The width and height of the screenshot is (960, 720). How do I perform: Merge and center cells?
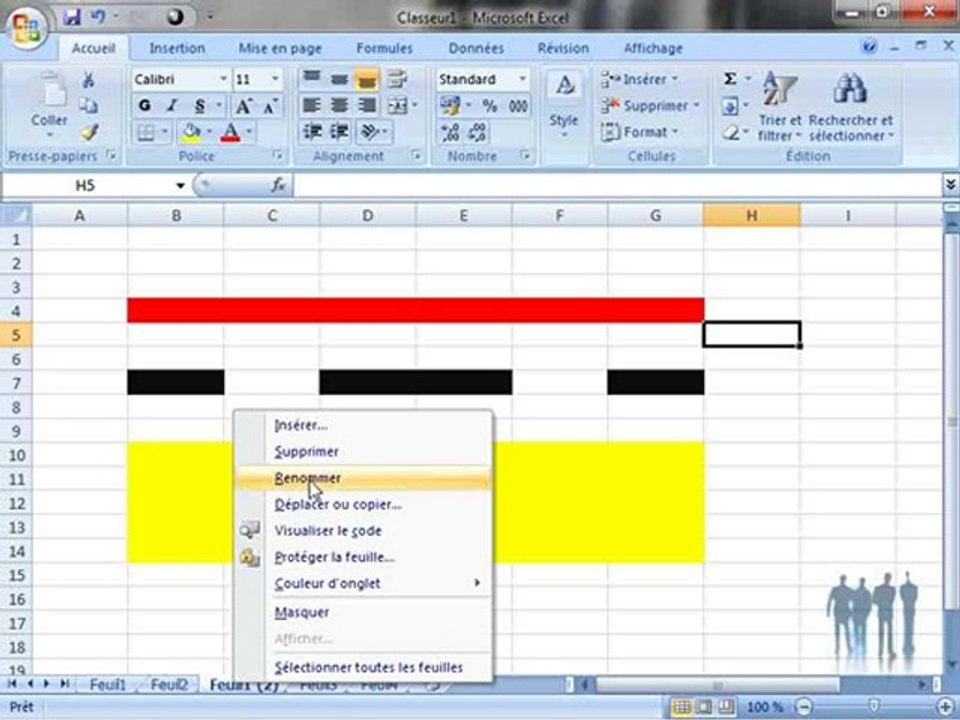[x=398, y=106]
